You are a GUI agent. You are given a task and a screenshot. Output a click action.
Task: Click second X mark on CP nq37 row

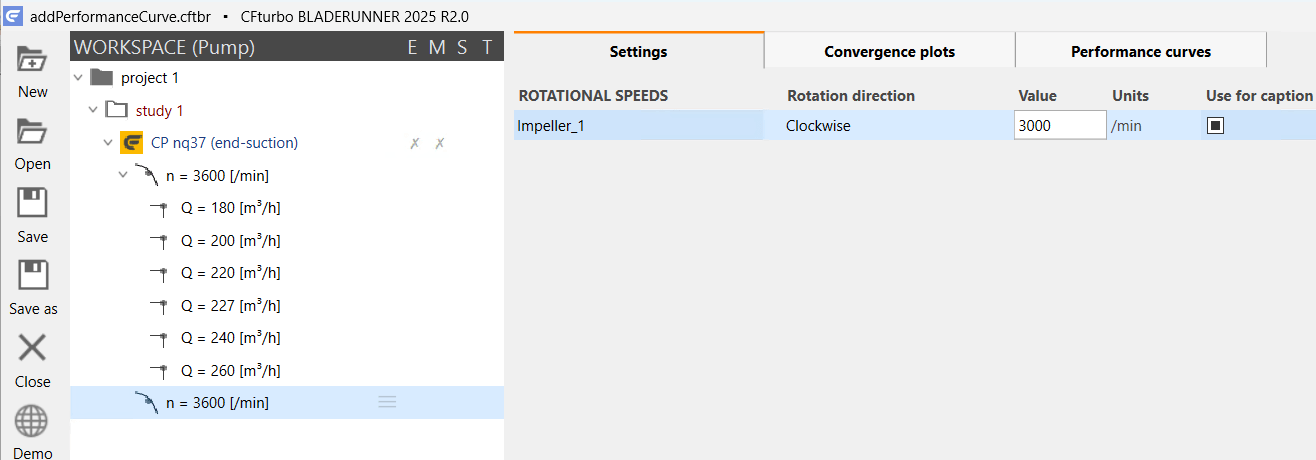pos(439,144)
